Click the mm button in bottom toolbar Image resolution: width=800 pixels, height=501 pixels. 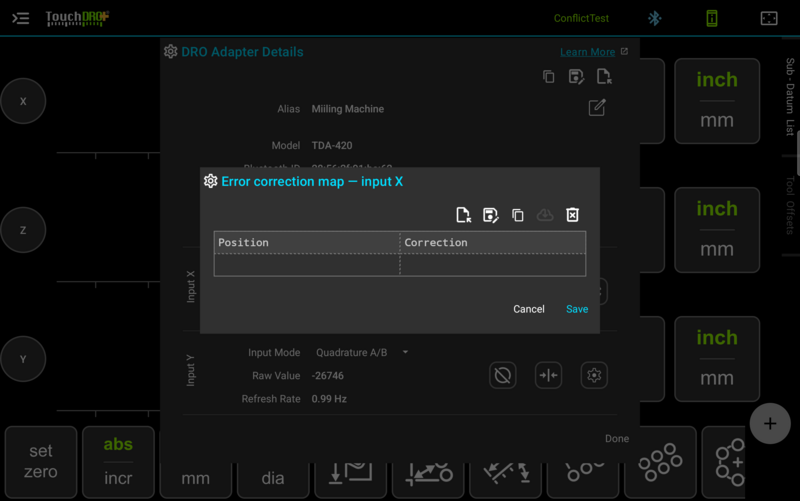(x=196, y=479)
